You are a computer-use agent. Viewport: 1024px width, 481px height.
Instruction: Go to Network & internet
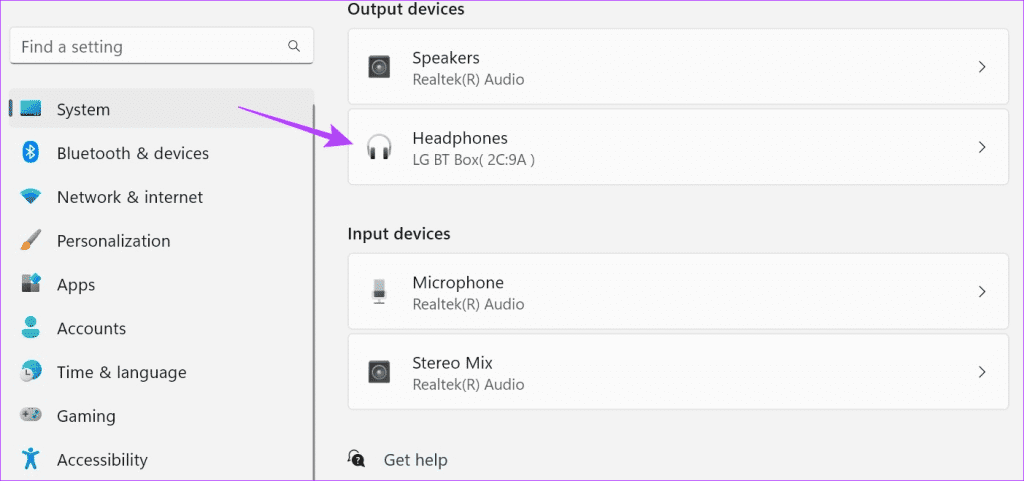coord(161,196)
